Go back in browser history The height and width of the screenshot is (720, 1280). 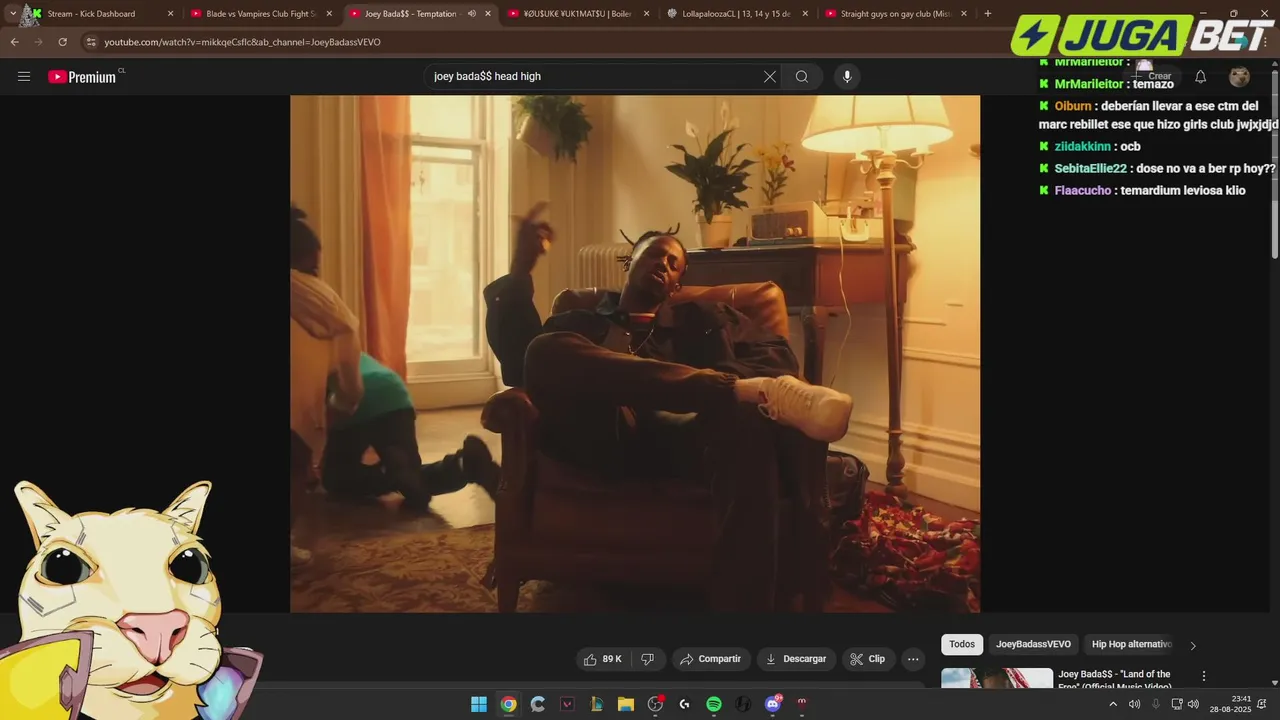click(14, 42)
